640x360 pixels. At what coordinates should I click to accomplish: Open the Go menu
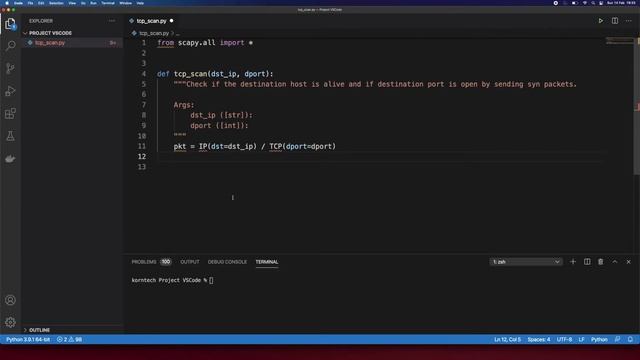click(x=83, y=3)
